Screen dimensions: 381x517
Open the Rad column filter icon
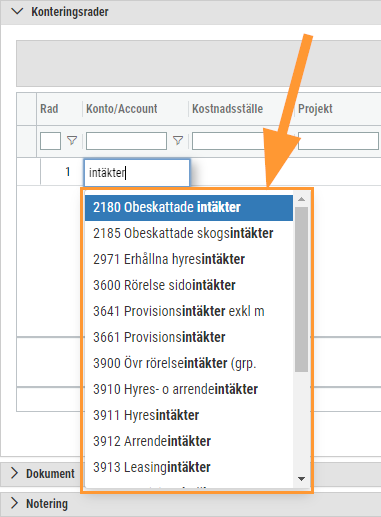tap(72, 141)
